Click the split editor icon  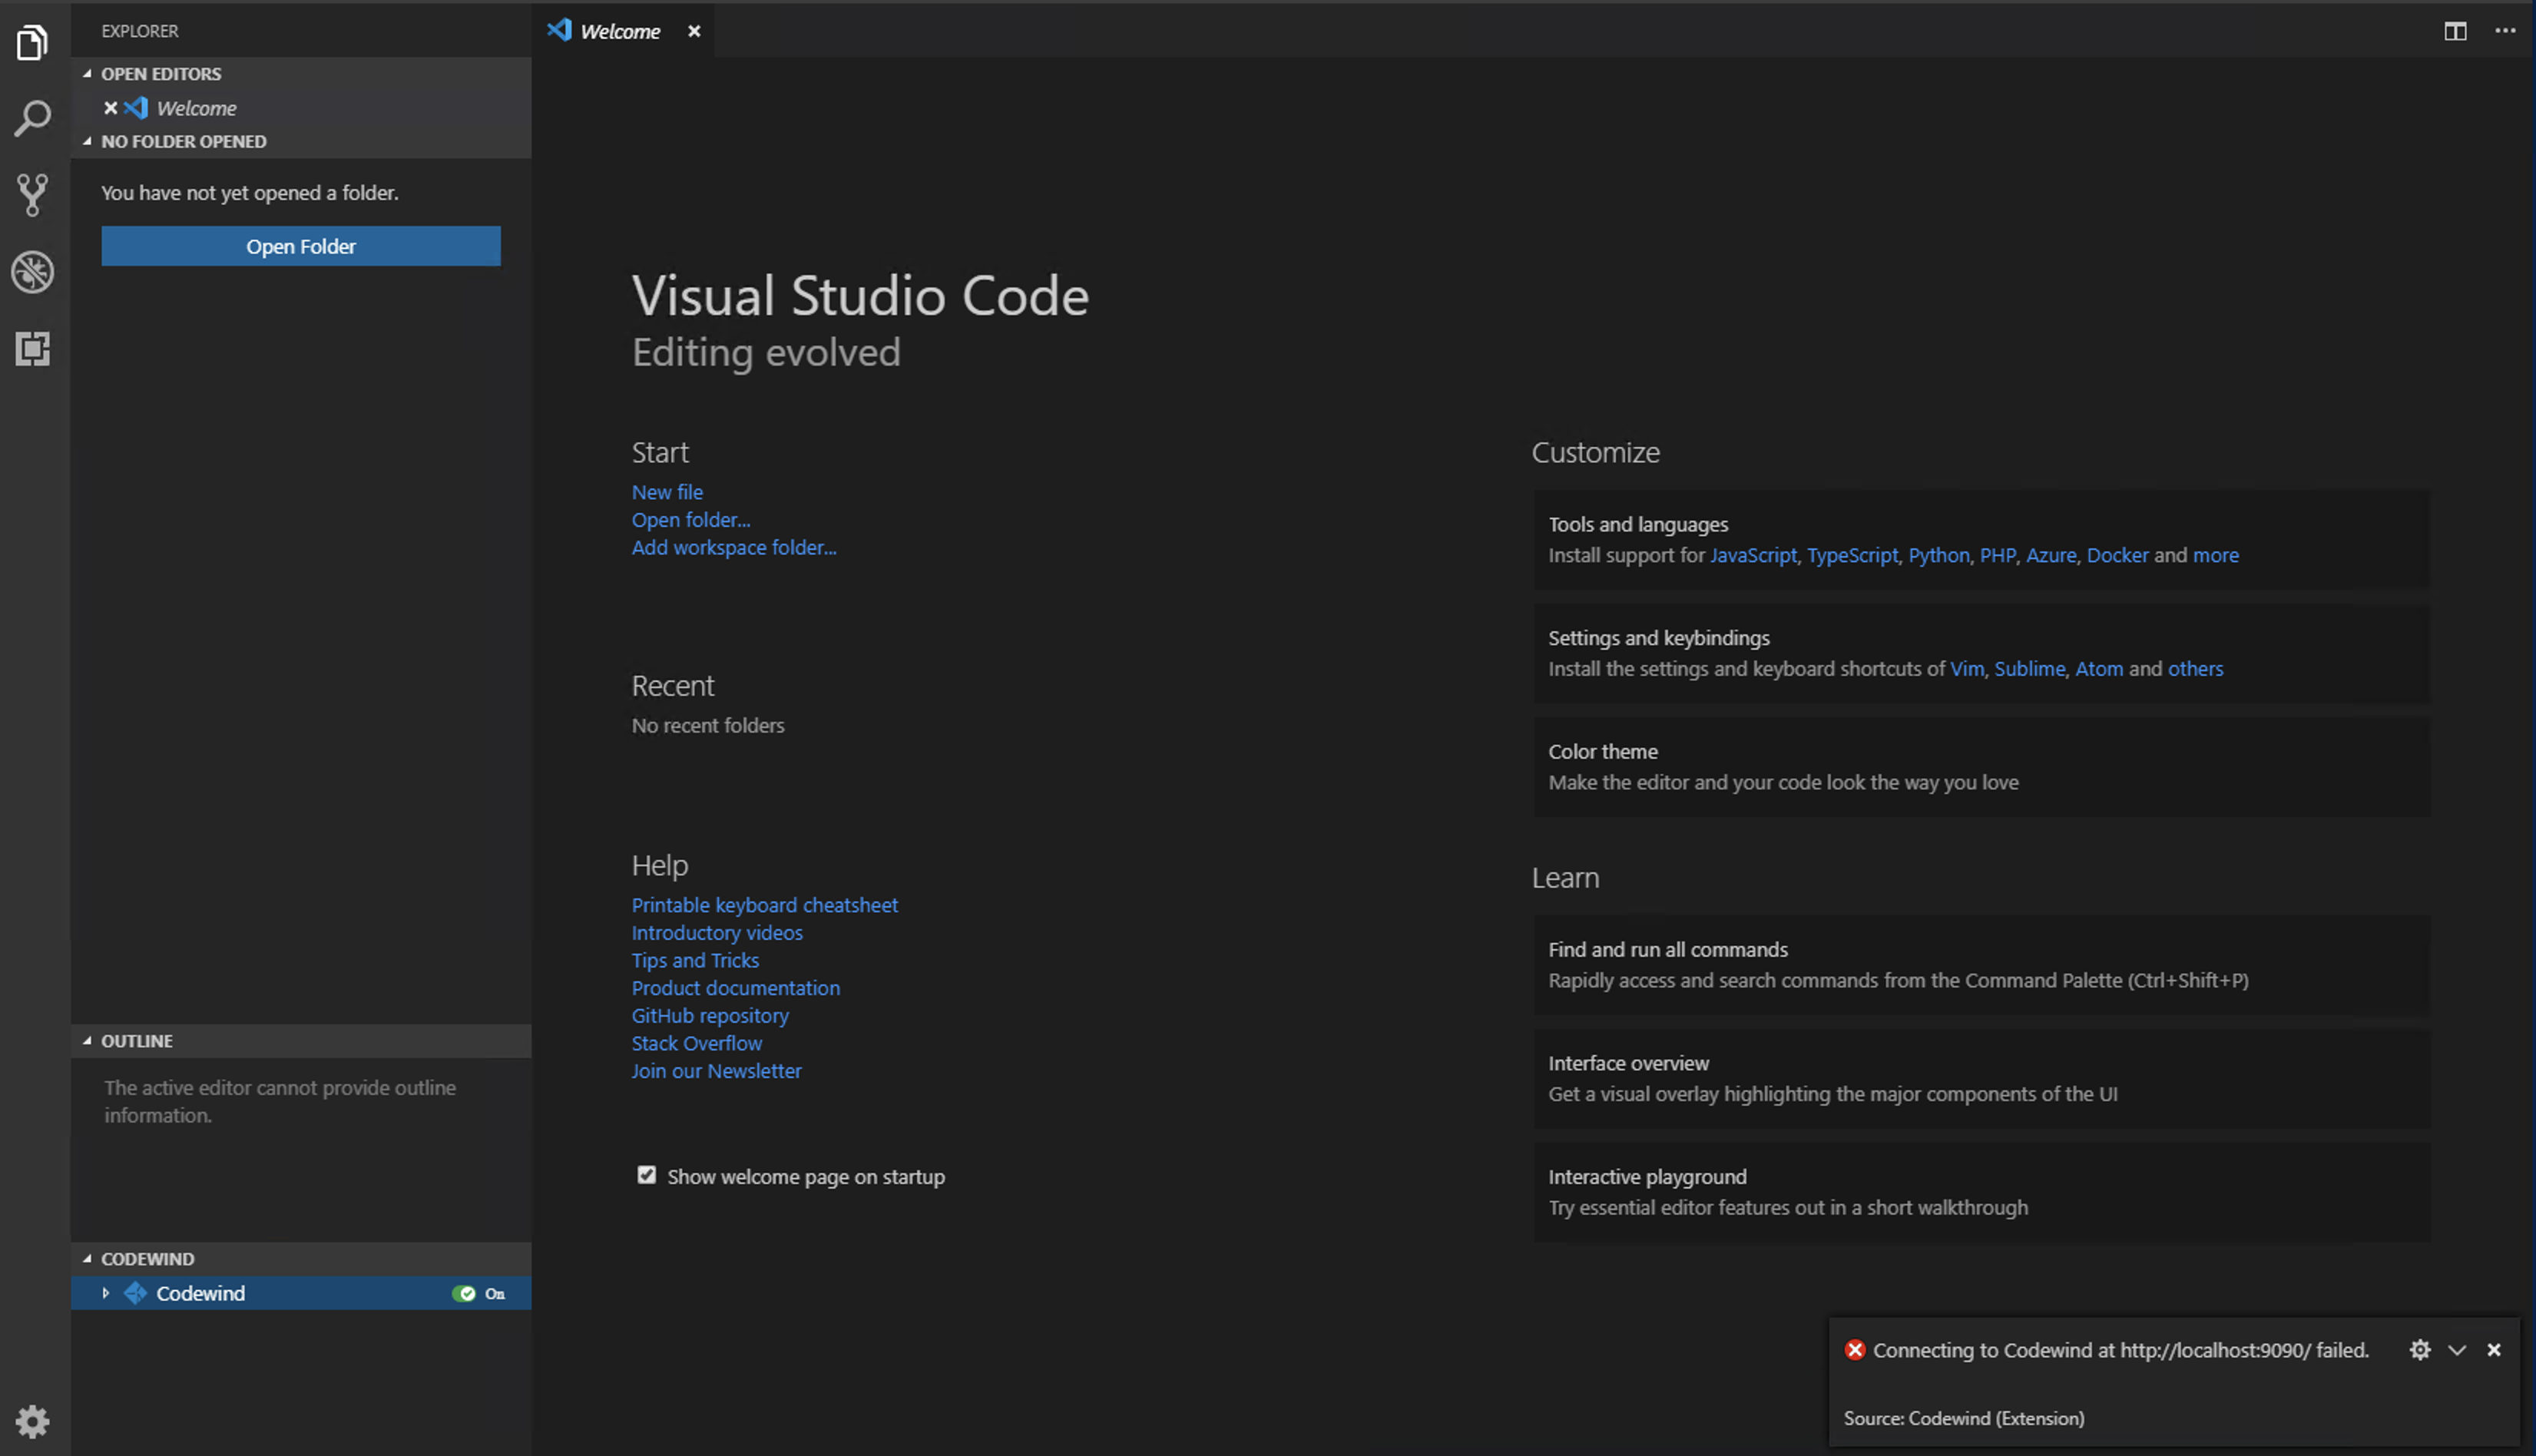pyautogui.click(x=2455, y=31)
